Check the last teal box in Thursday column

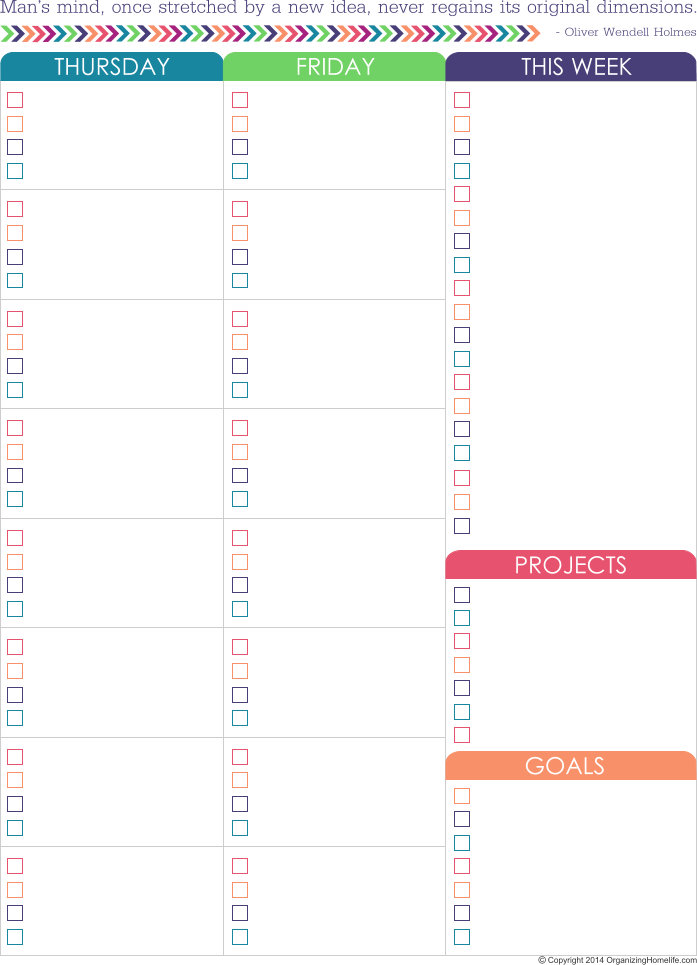[15, 937]
